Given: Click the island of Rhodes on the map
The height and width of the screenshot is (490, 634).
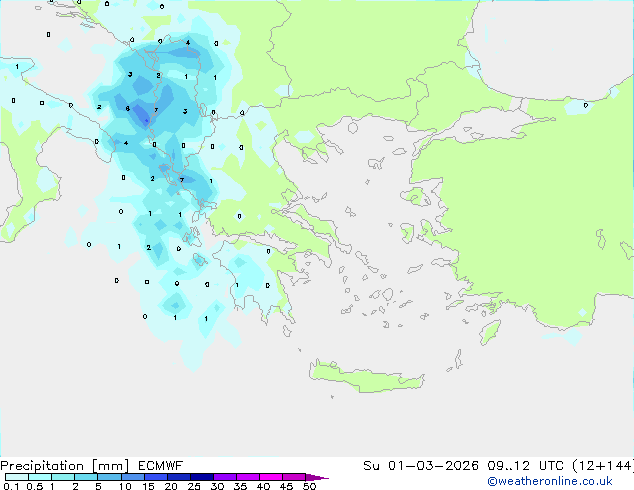Looking at the screenshot, I should coord(490,332).
